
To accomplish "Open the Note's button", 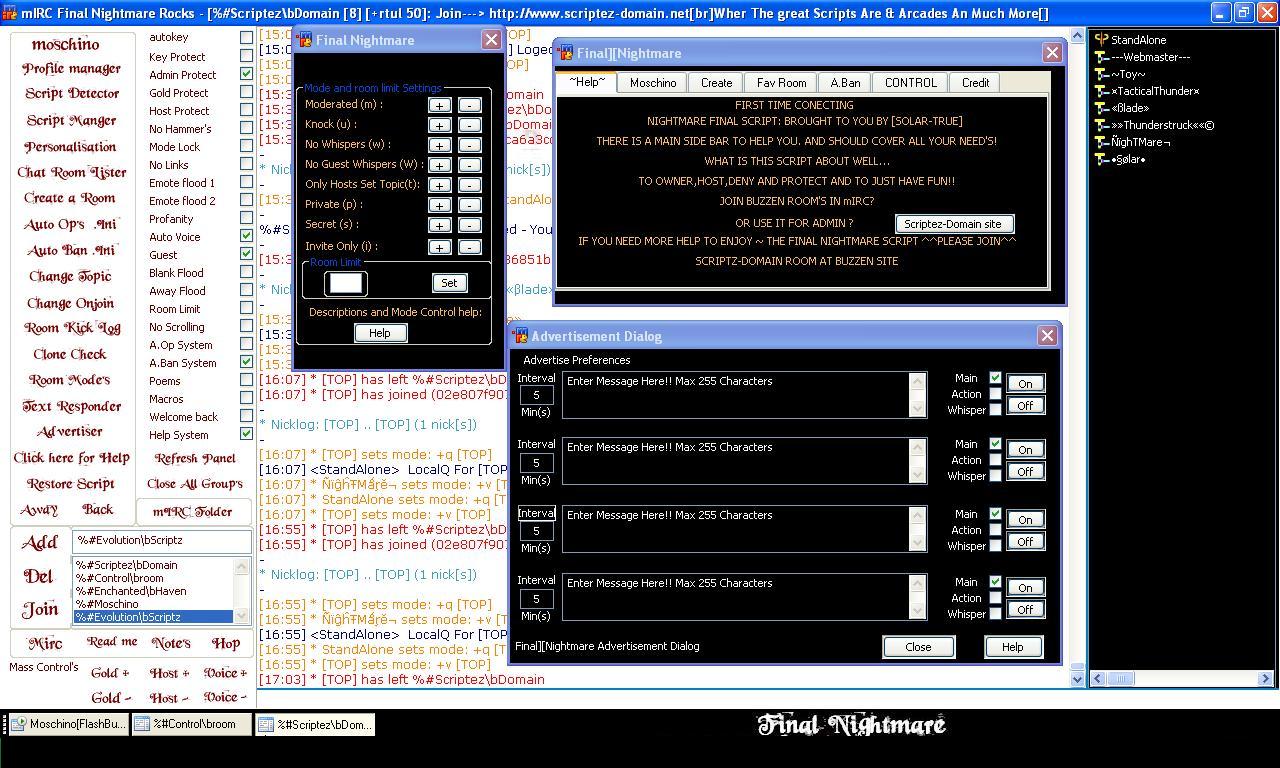I will (171, 643).
